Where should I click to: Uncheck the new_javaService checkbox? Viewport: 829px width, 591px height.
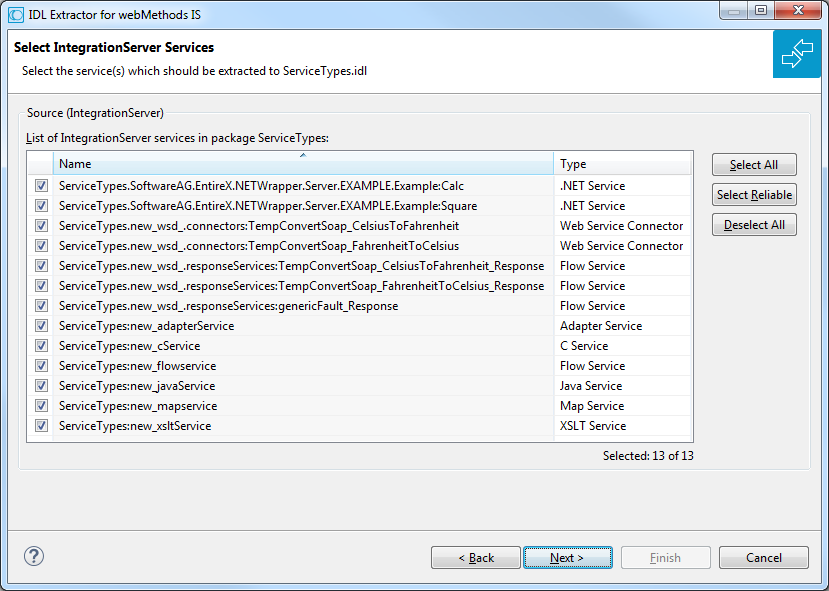point(41,385)
